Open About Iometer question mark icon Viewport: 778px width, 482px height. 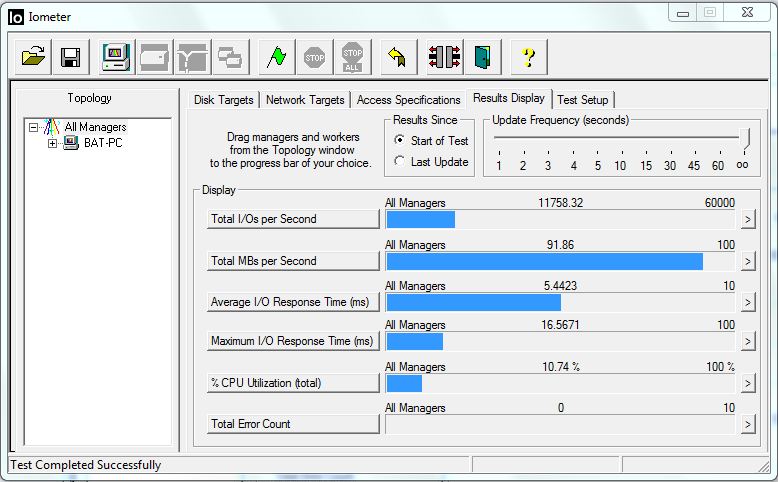pos(528,57)
